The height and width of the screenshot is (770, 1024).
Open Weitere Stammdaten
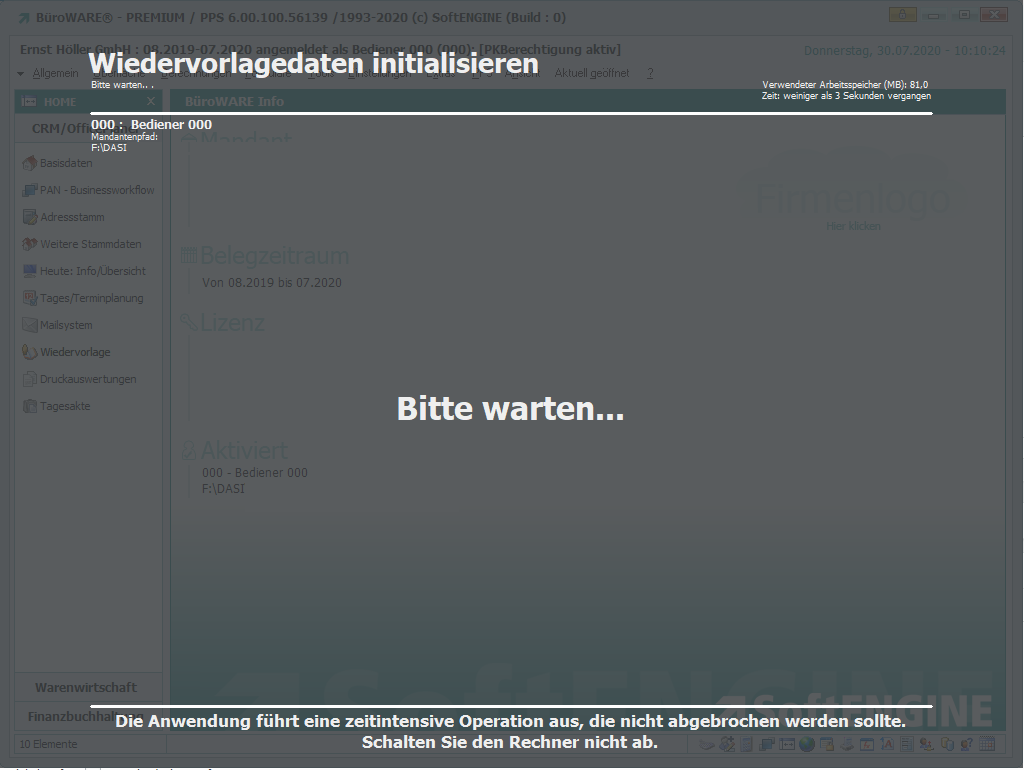pyautogui.click(x=90, y=244)
